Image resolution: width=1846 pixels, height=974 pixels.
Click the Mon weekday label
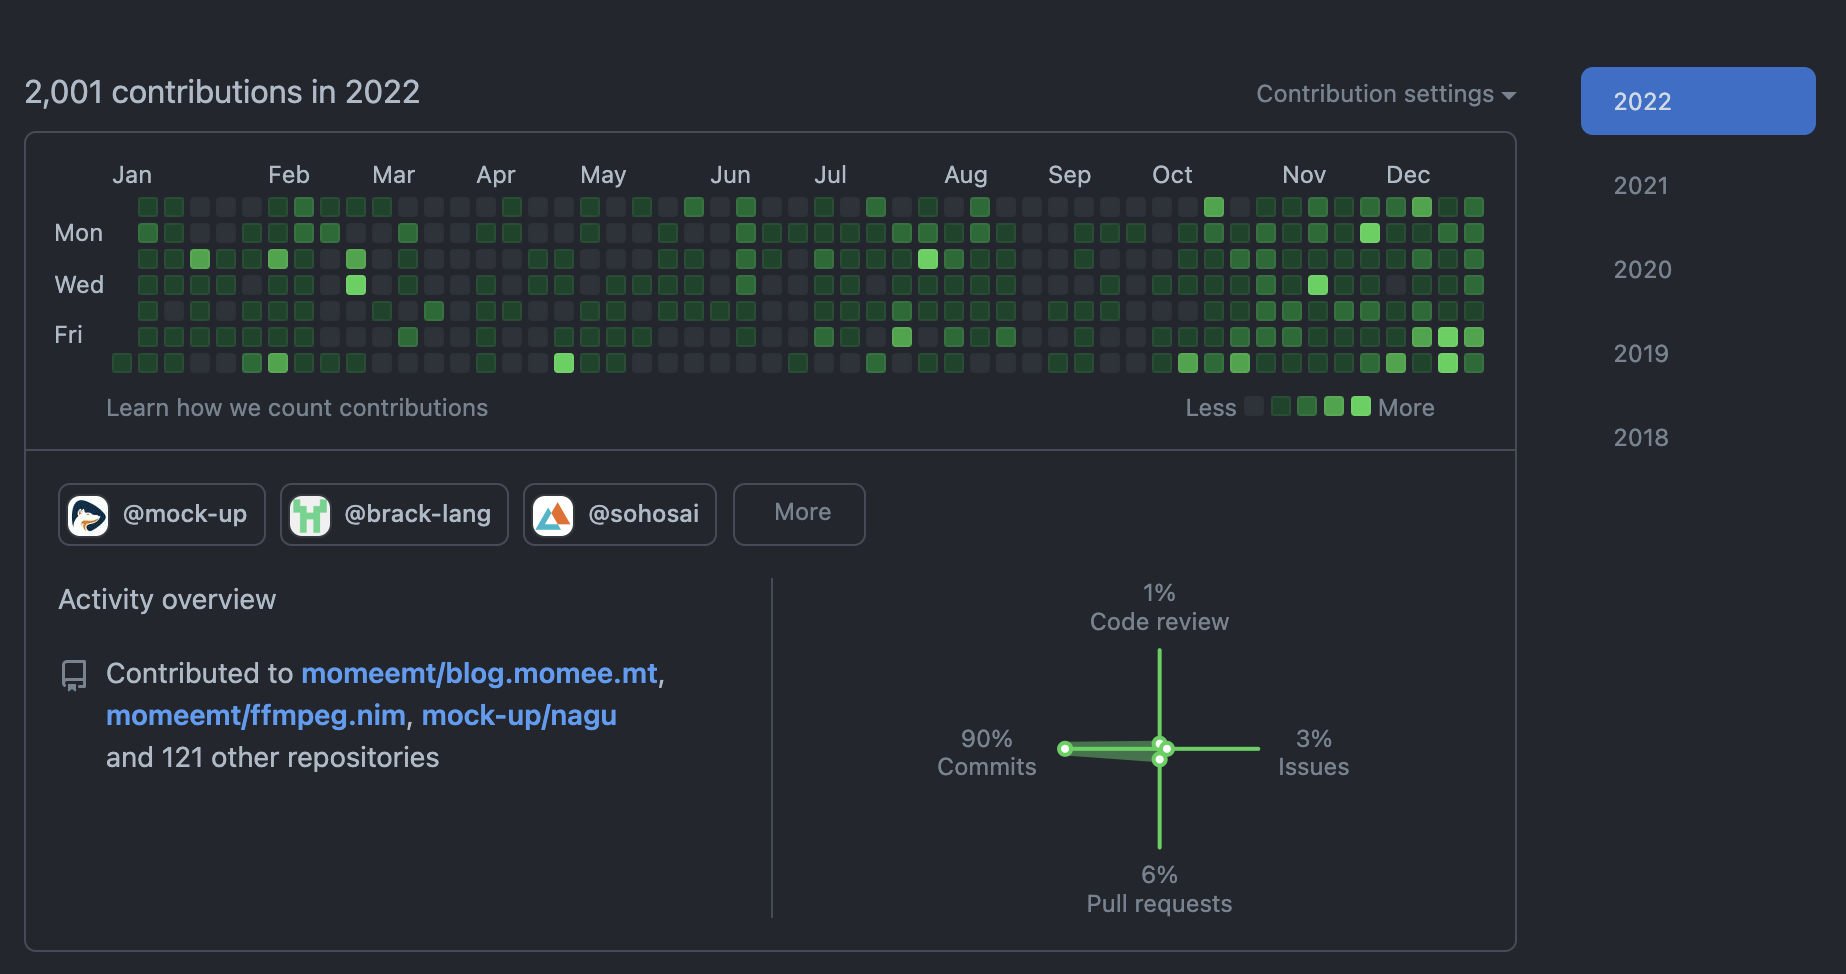[79, 233]
